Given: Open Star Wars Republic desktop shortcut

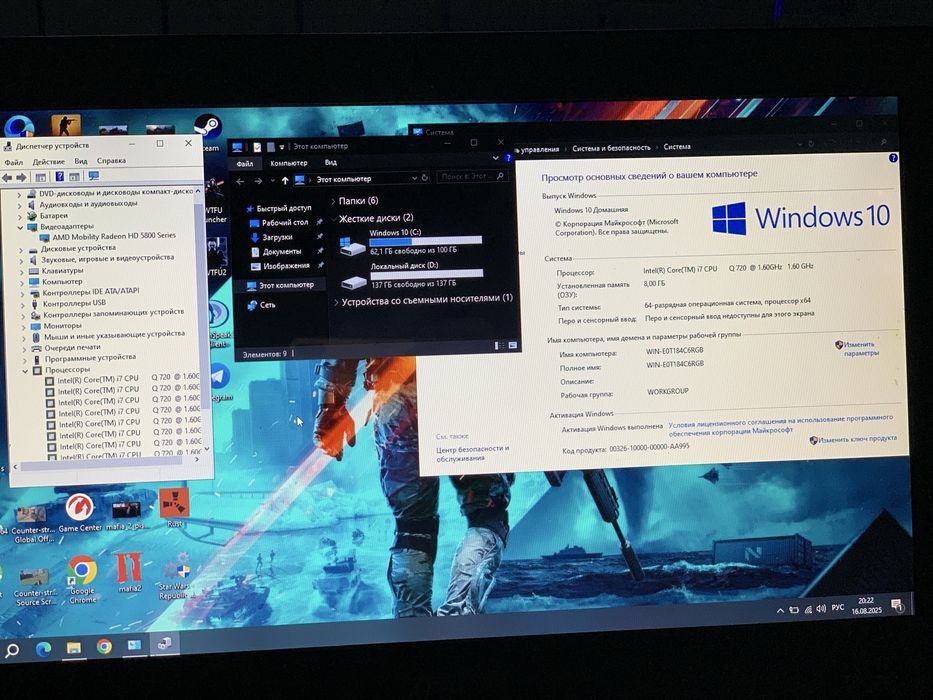Looking at the screenshot, I should (x=174, y=576).
